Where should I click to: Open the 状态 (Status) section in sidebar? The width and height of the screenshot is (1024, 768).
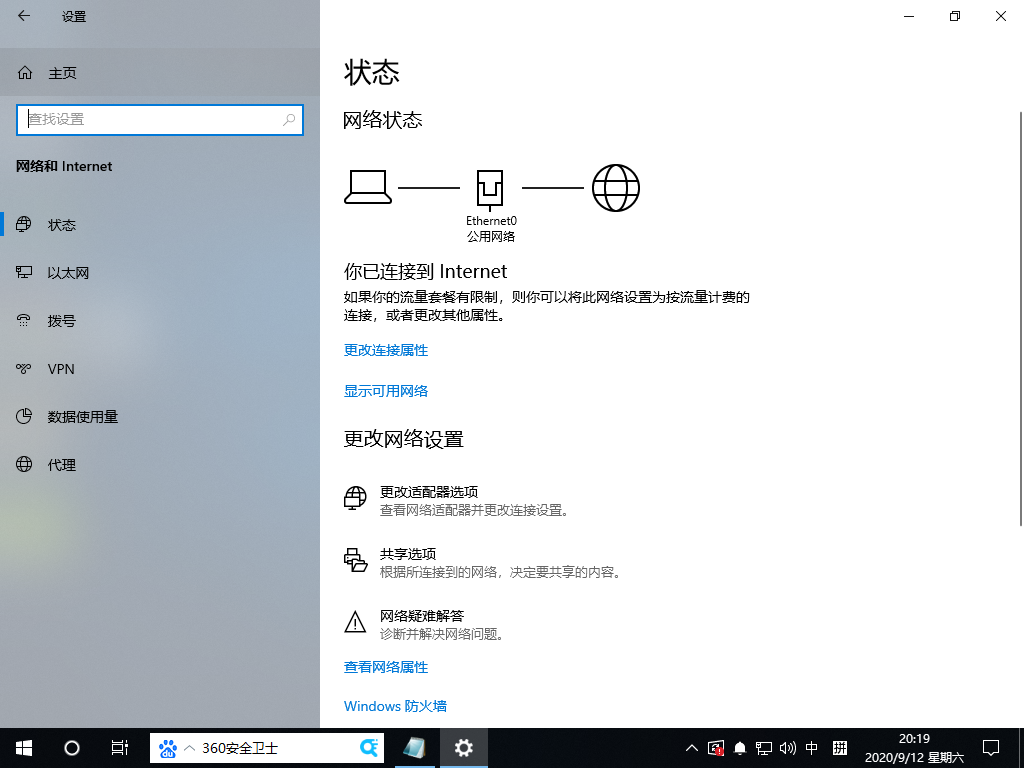[62, 224]
